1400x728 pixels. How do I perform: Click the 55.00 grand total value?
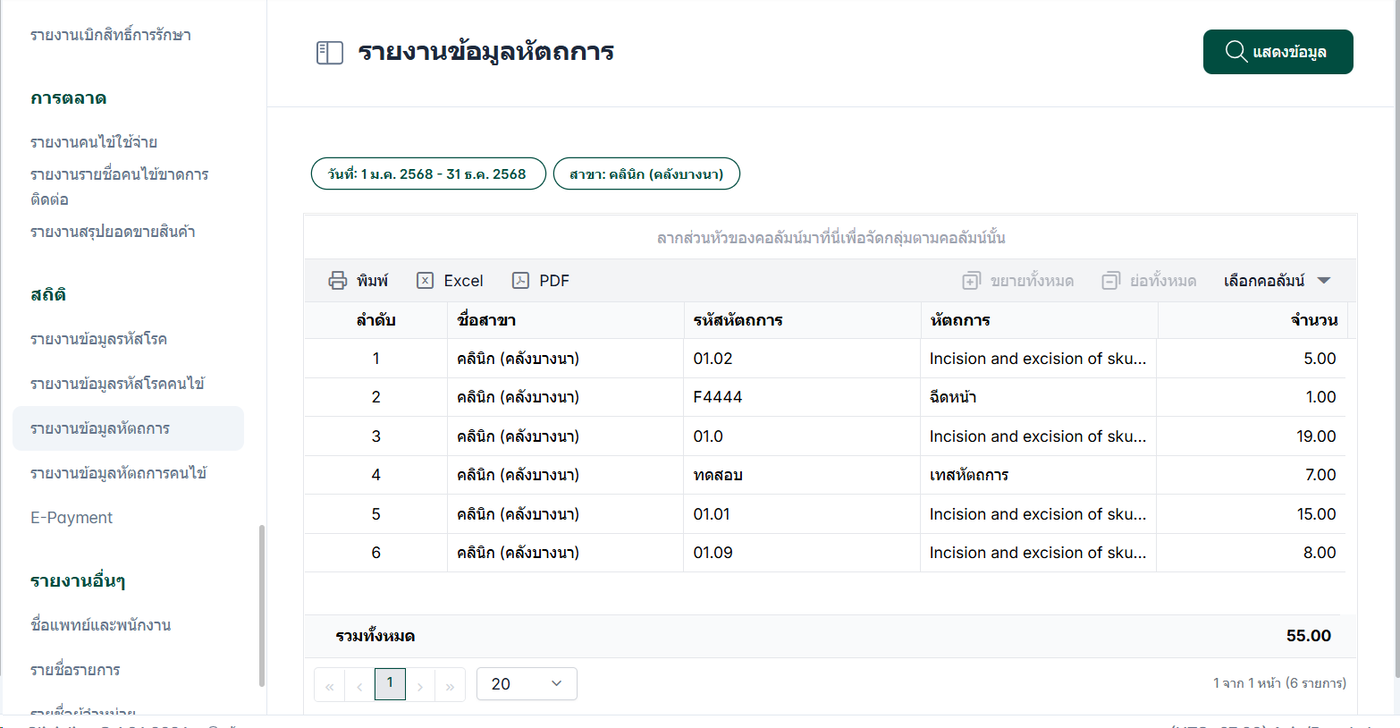(x=1308, y=636)
